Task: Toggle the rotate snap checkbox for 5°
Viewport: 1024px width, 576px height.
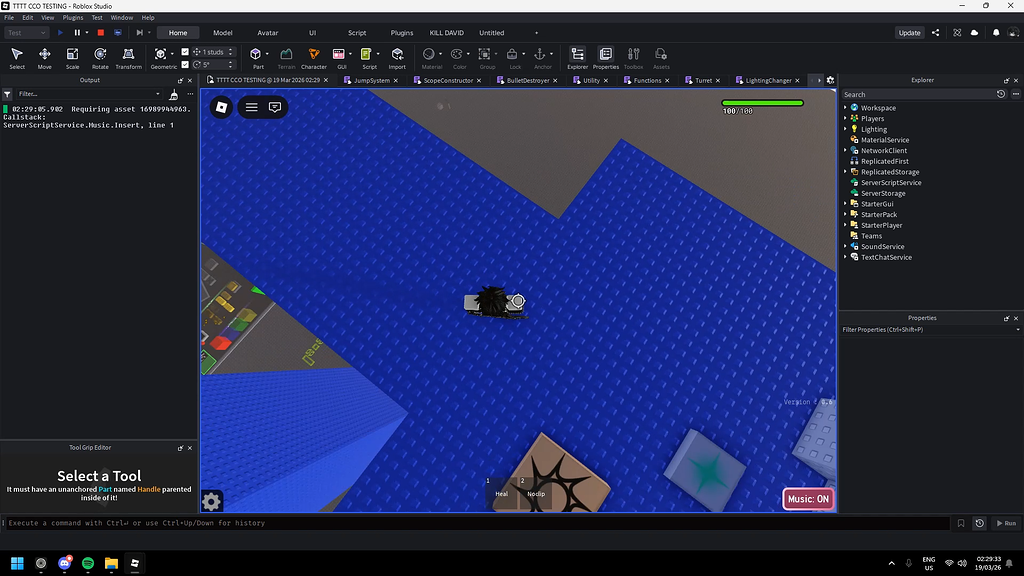Action: tap(185, 65)
